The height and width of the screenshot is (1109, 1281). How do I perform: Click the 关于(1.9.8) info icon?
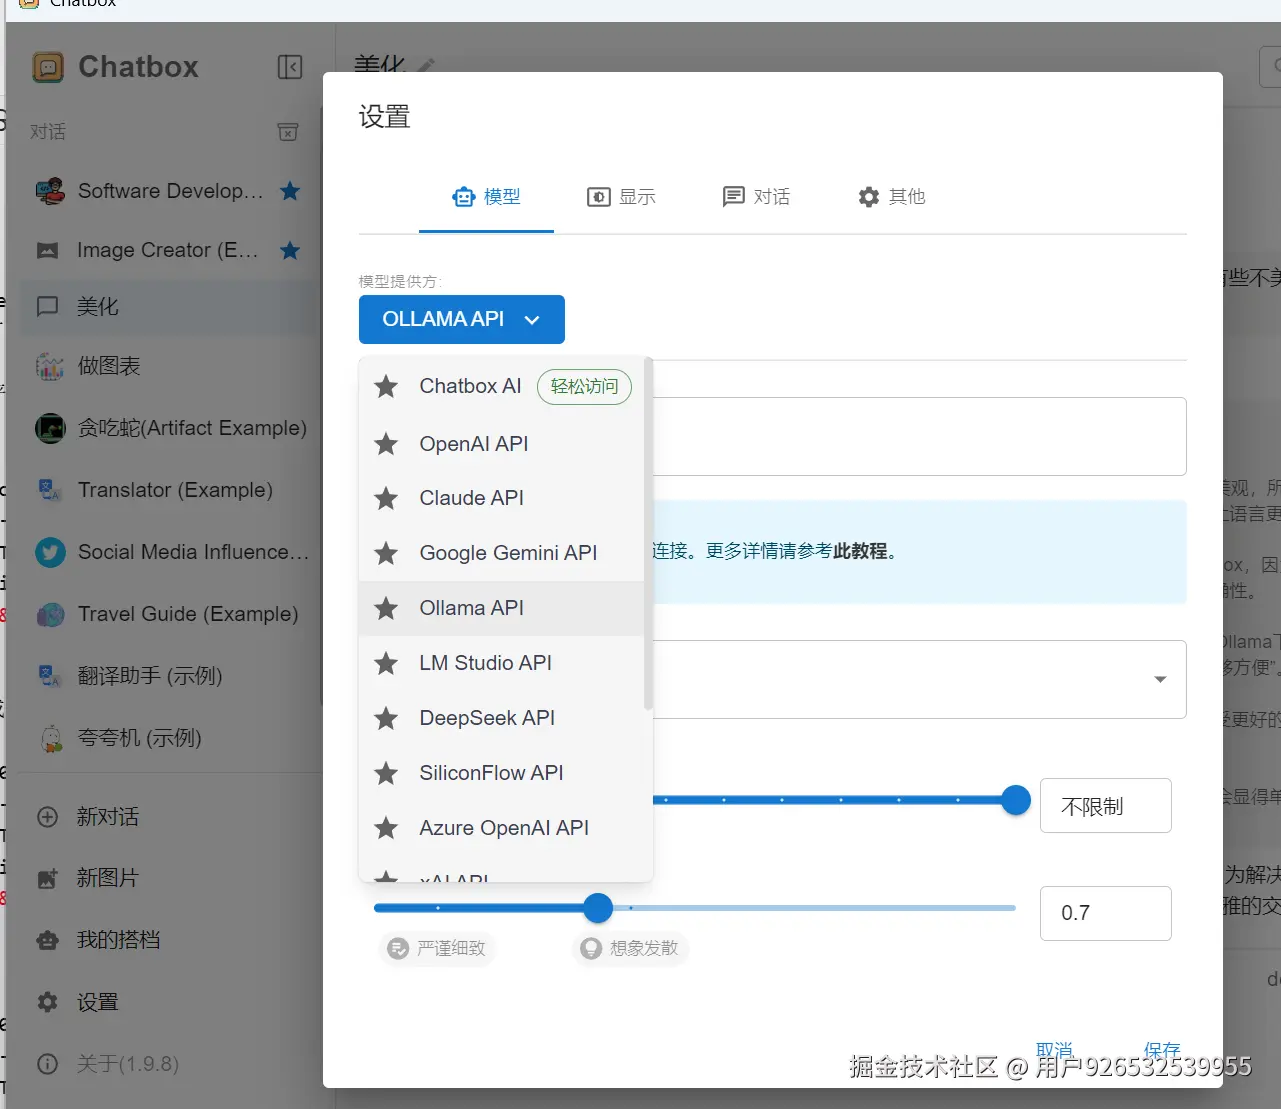[47, 1064]
